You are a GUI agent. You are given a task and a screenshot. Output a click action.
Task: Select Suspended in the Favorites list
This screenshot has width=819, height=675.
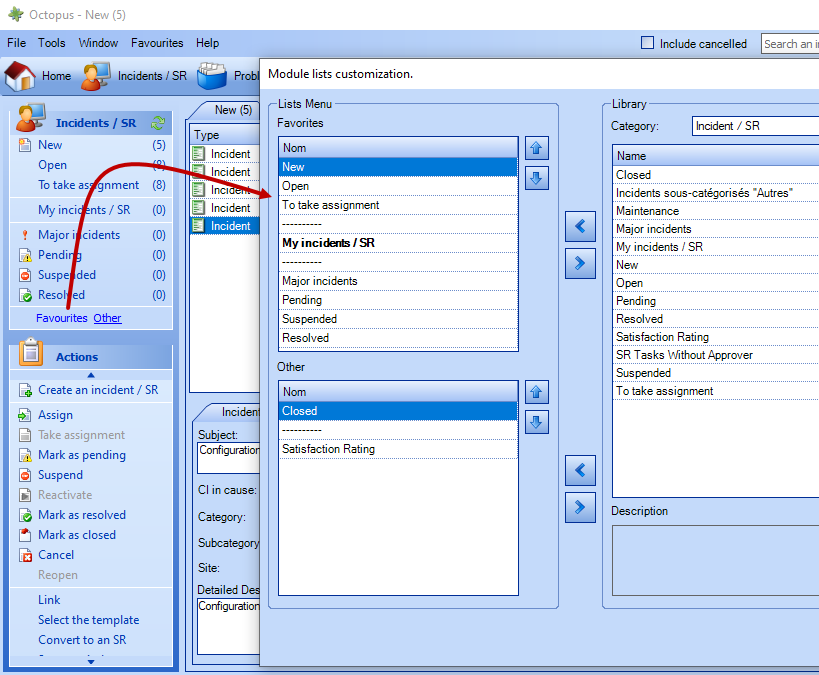(x=398, y=319)
